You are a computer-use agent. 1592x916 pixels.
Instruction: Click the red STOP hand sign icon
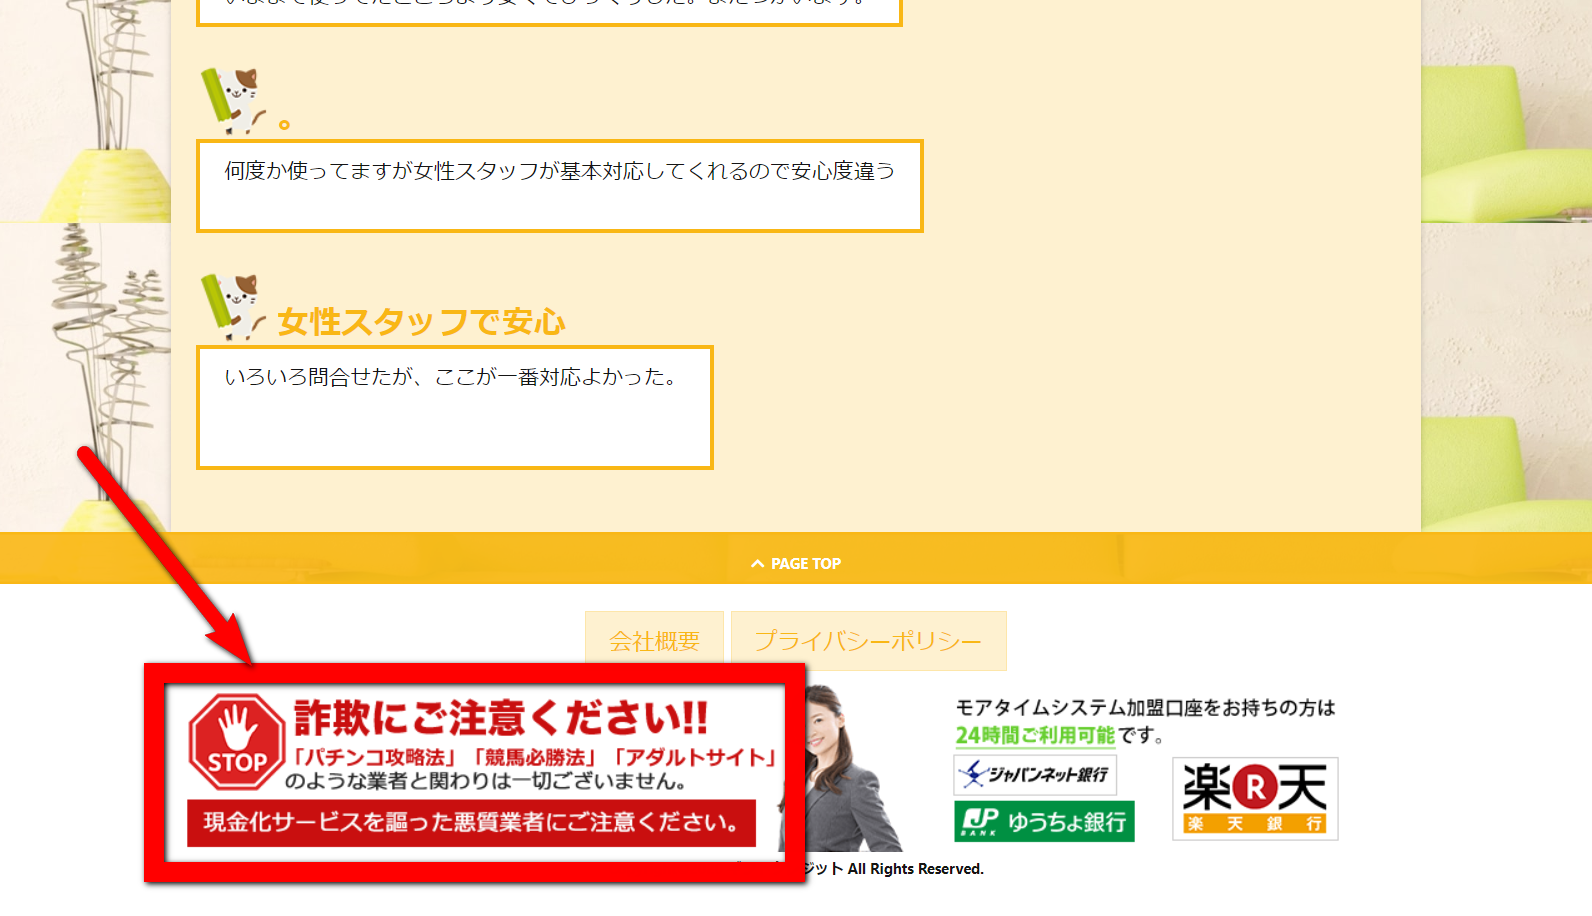click(x=236, y=742)
